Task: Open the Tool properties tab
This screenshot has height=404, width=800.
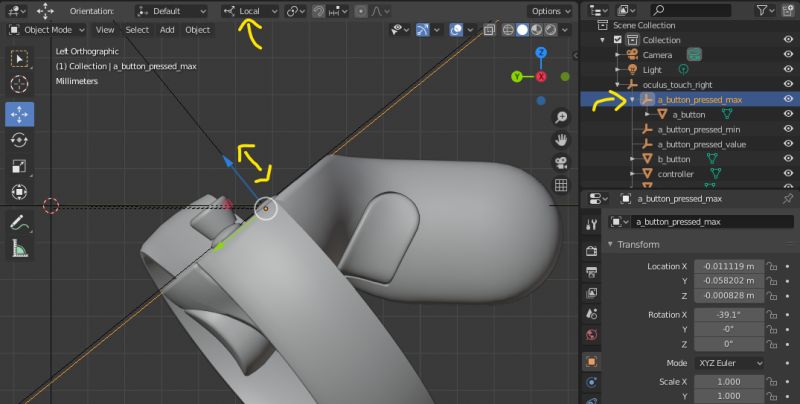Action: tap(592, 224)
